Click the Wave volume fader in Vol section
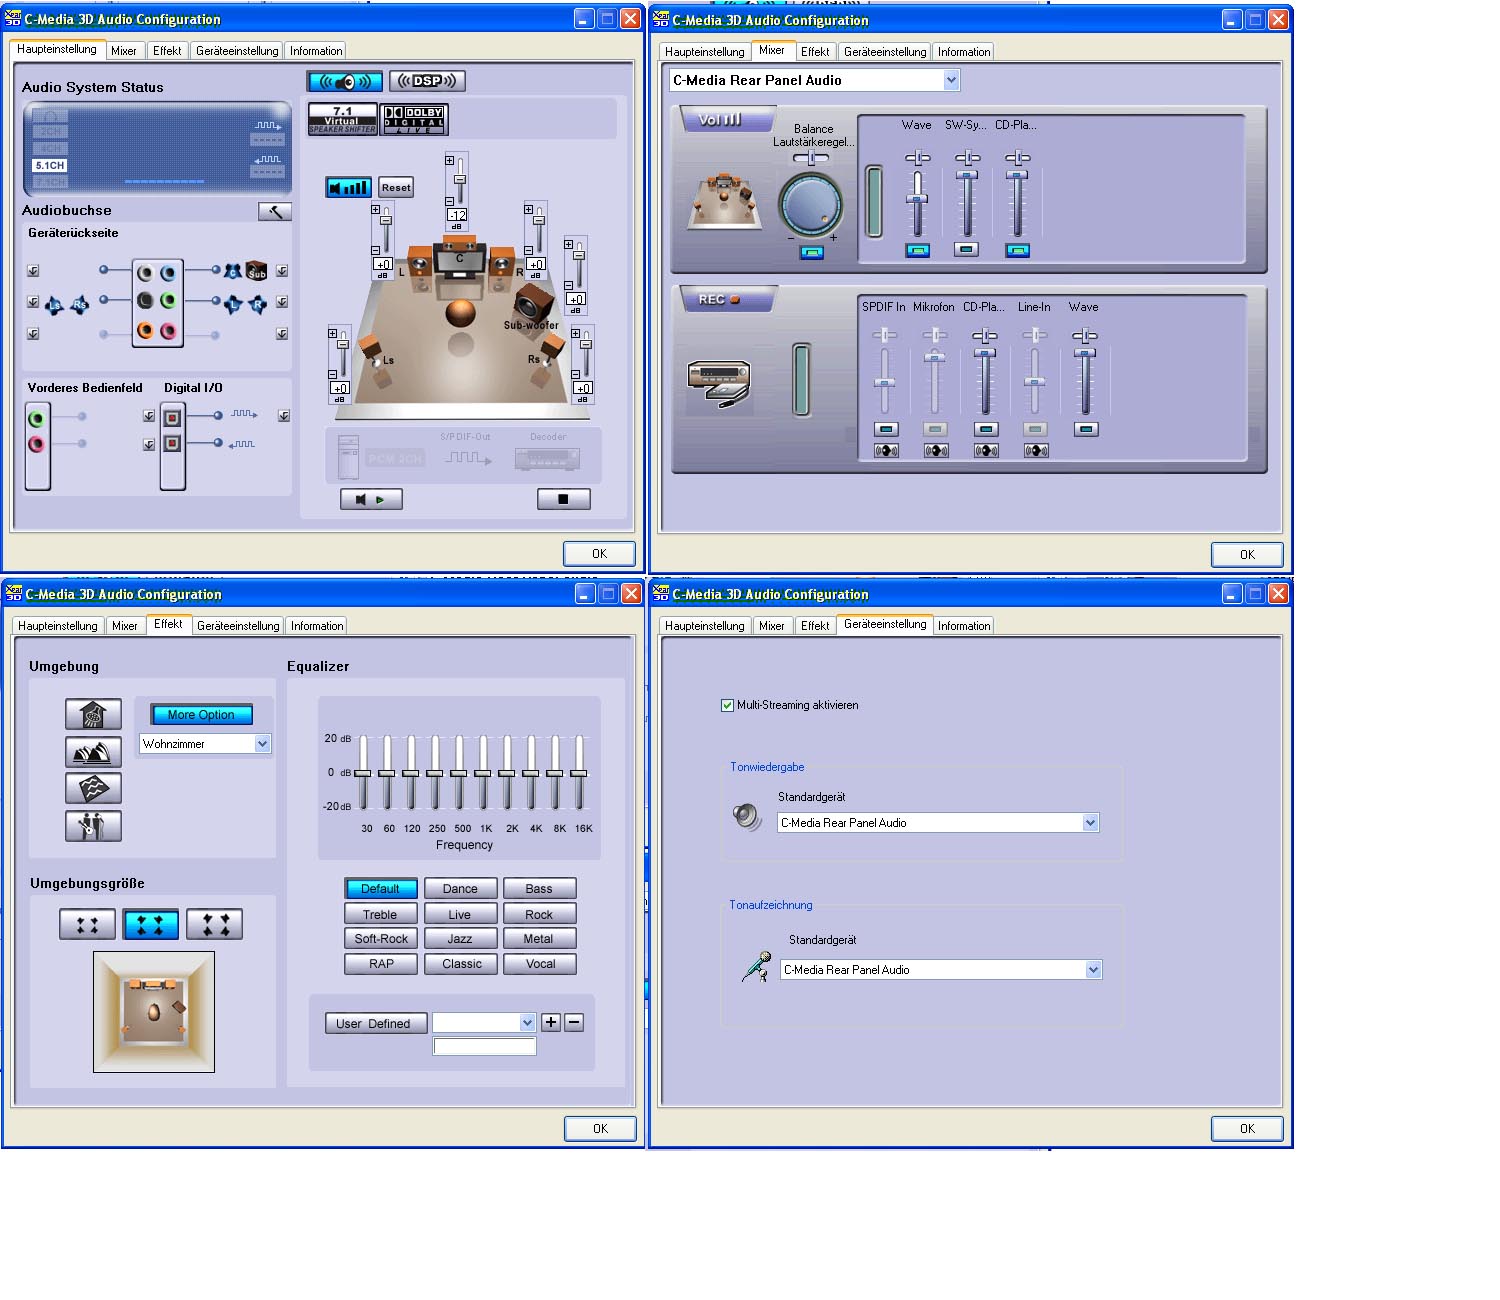The image size is (1500, 1300). point(917,200)
